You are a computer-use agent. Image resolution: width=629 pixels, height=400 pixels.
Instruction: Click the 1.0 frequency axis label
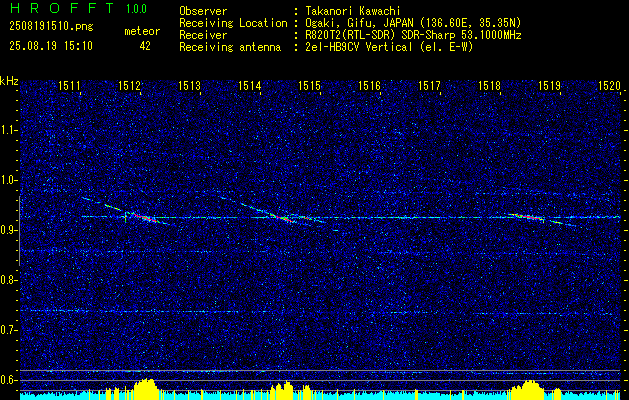point(8,180)
